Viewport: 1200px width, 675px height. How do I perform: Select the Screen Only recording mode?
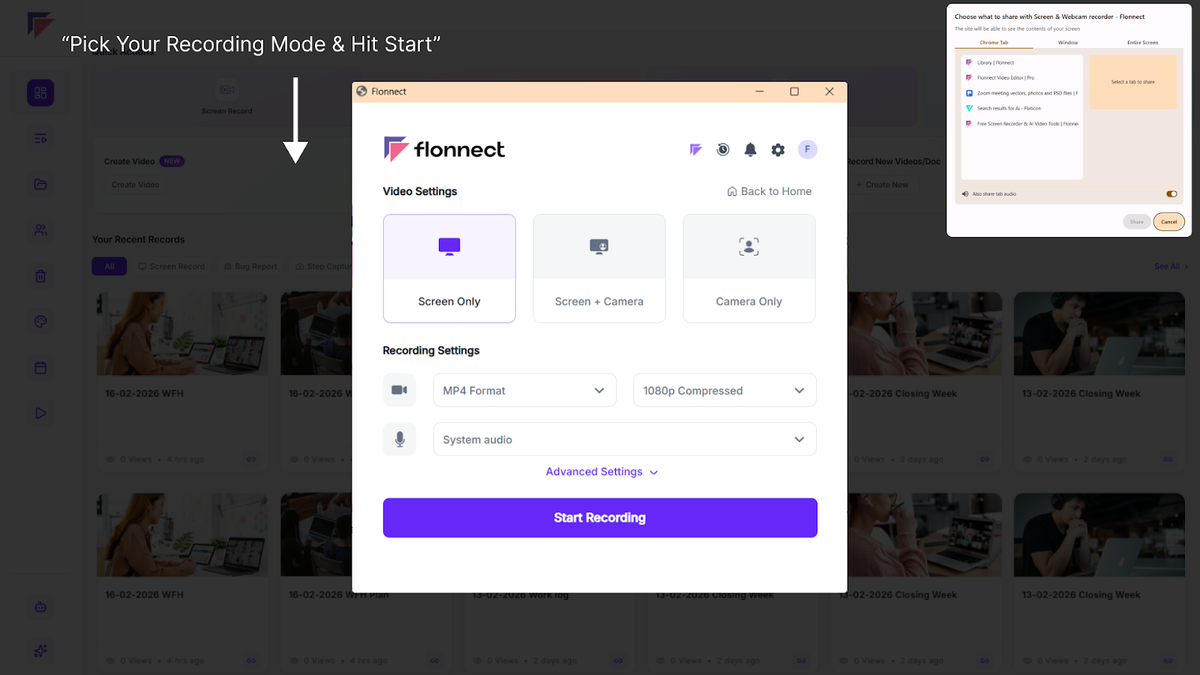(x=449, y=268)
